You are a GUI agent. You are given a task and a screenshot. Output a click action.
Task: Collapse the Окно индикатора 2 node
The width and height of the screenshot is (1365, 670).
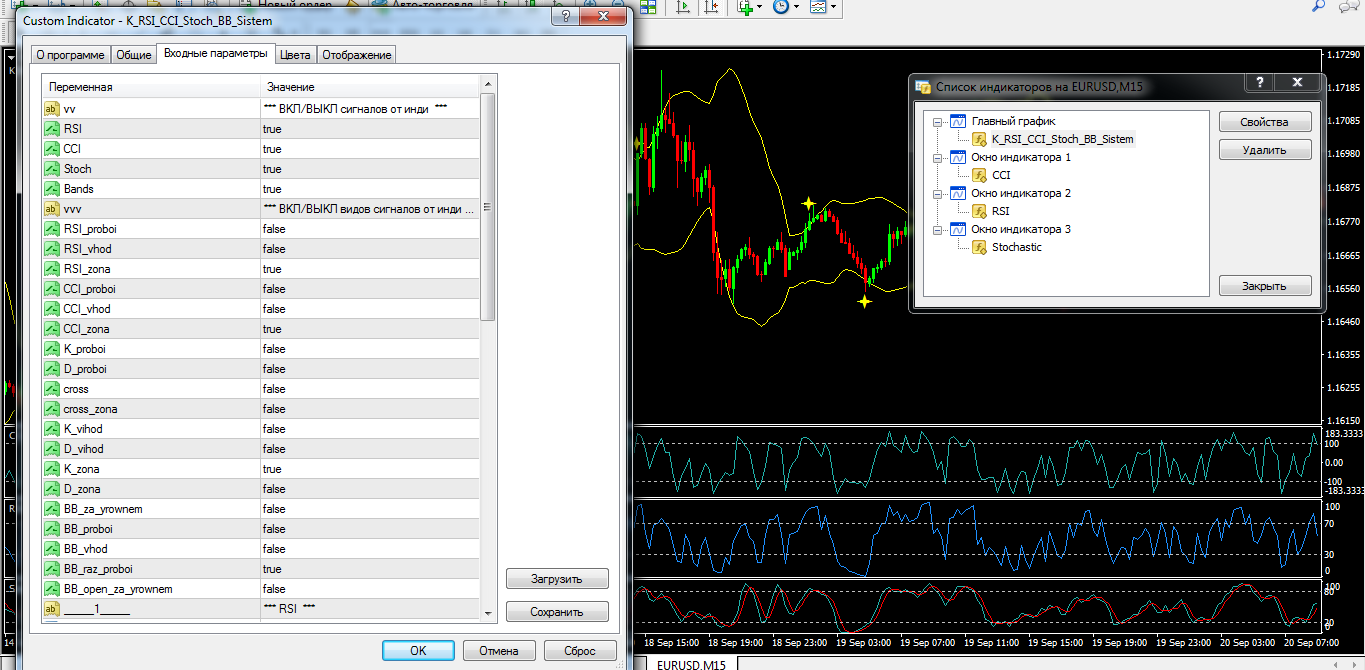938,194
